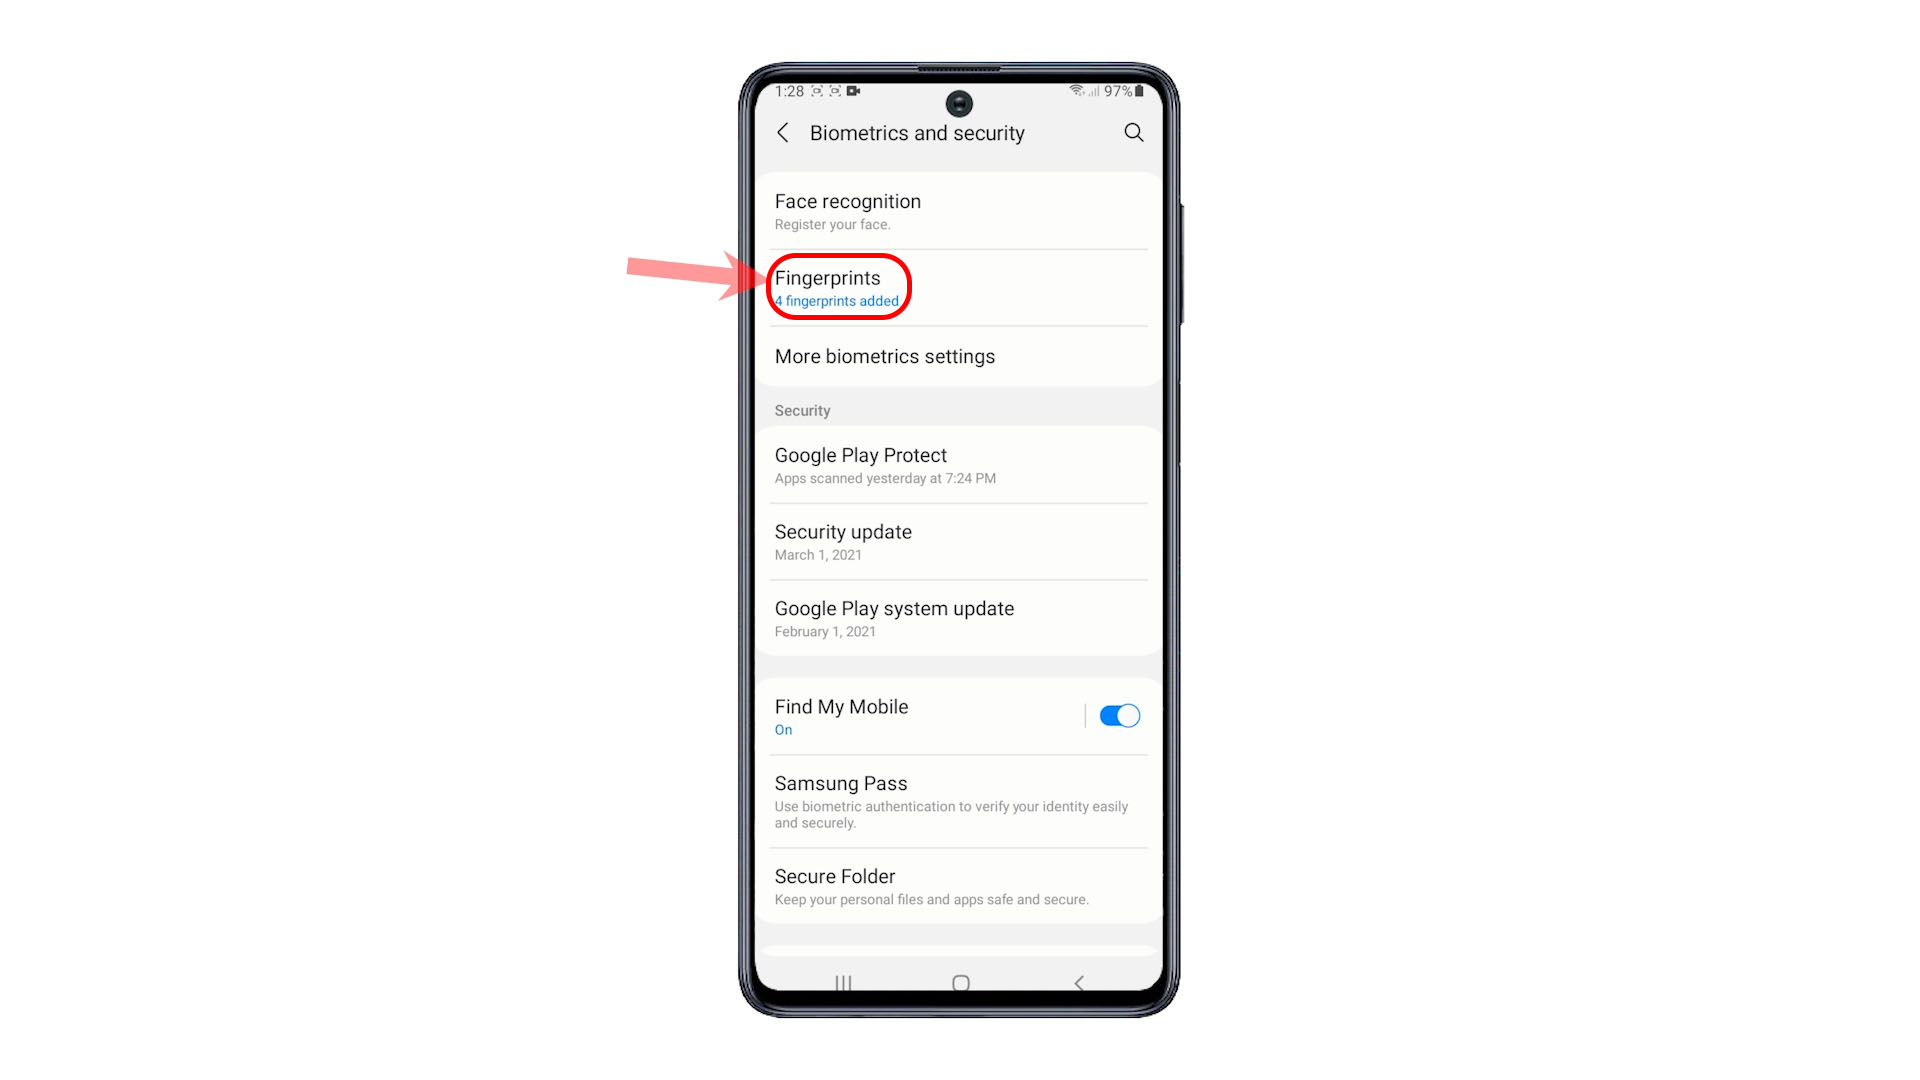
Task: Tap the recent apps button
Action: pyautogui.click(x=843, y=981)
